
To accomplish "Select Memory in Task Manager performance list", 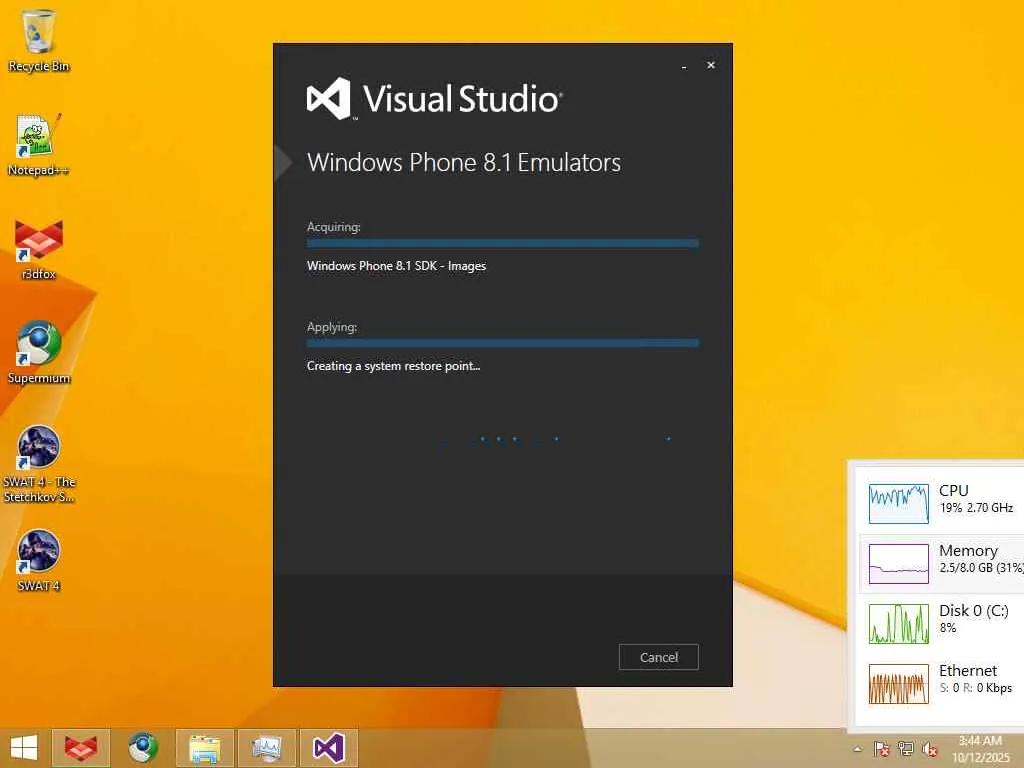I will [x=940, y=564].
